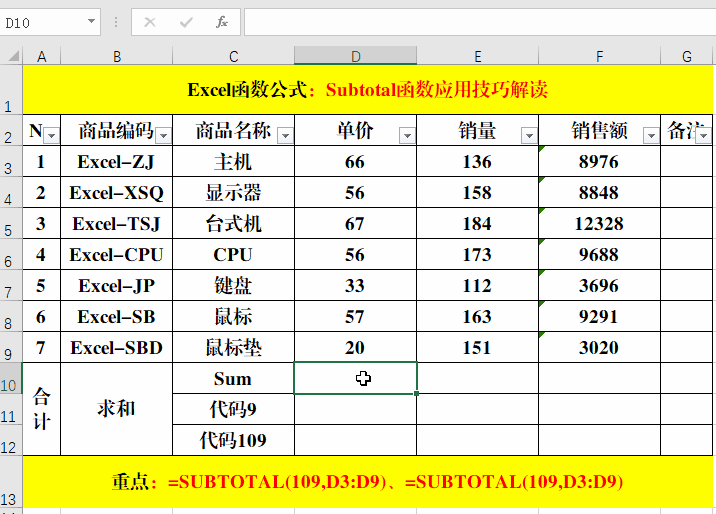Click empty cell E10 beside selected cell
Image resolution: width=716 pixels, height=514 pixels.
click(x=478, y=378)
